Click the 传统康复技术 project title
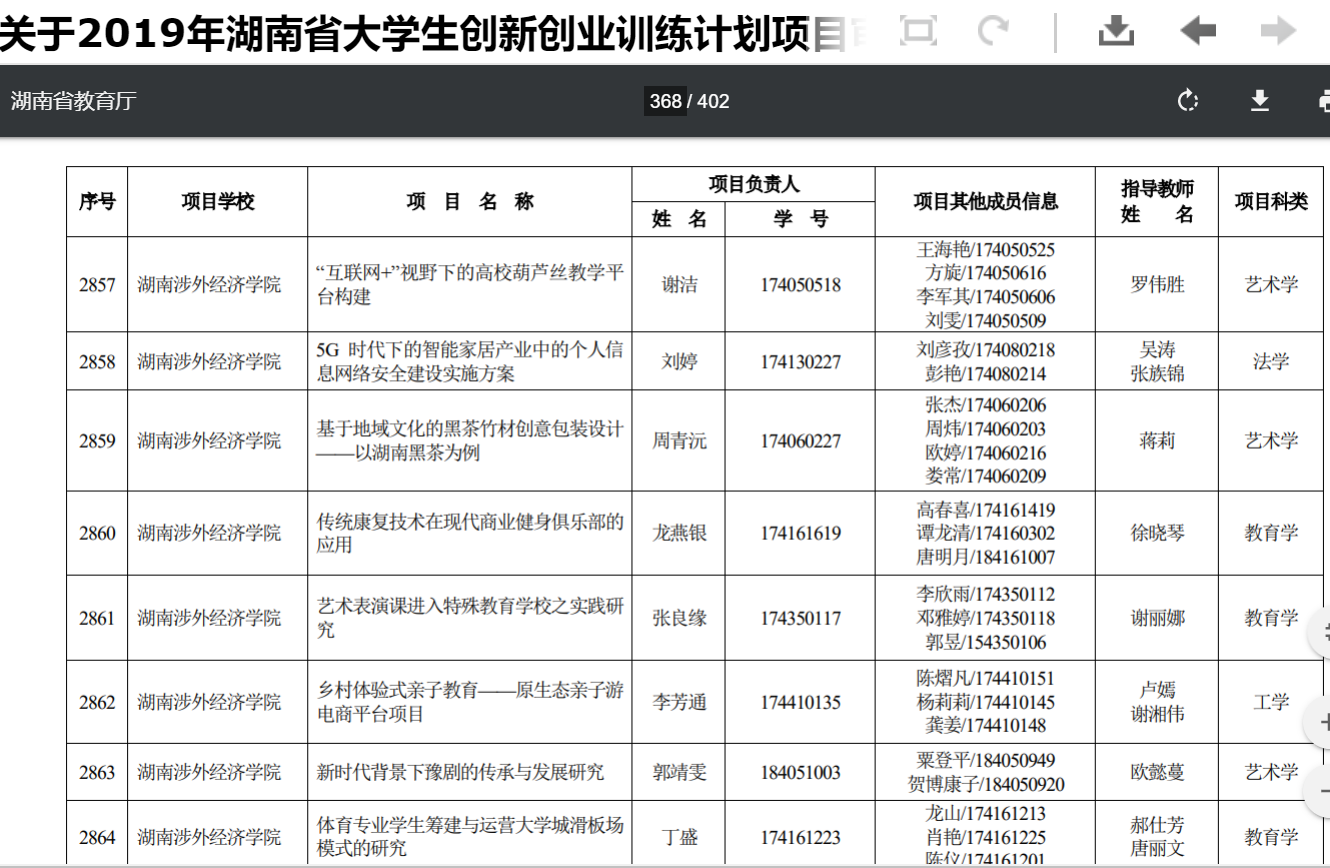Image resolution: width=1330 pixels, height=868 pixels. [x=470, y=534]
